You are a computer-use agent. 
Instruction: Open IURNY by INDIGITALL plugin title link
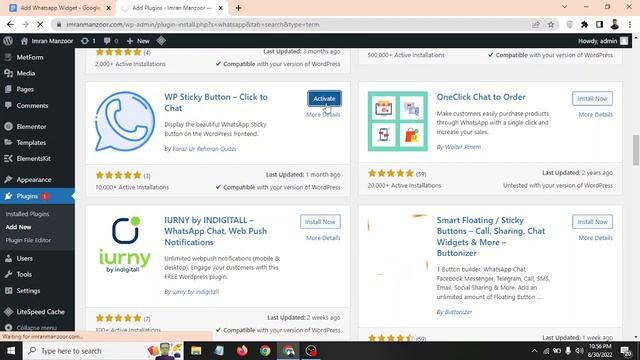[216, 231]
